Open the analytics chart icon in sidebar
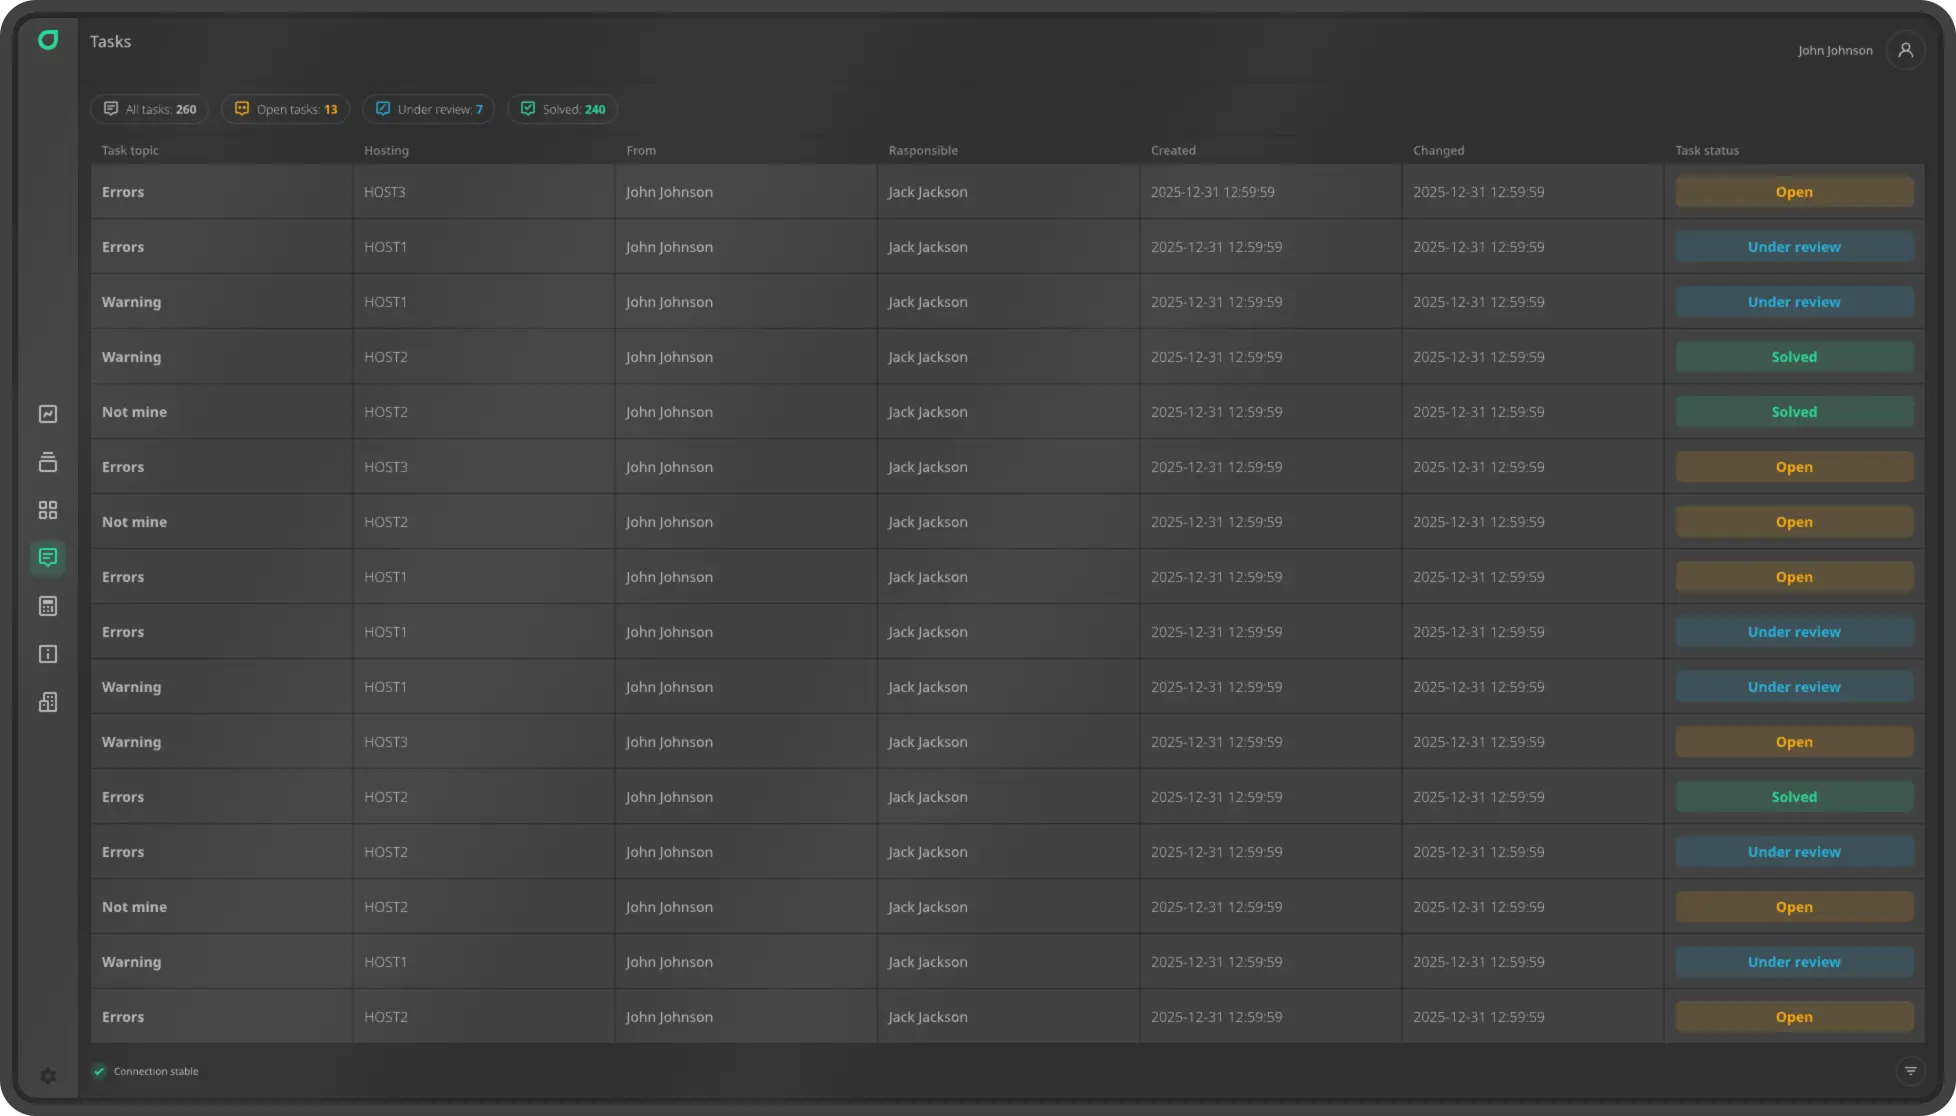Screen dimensions: 1956x1116 [x=48, y=414]
